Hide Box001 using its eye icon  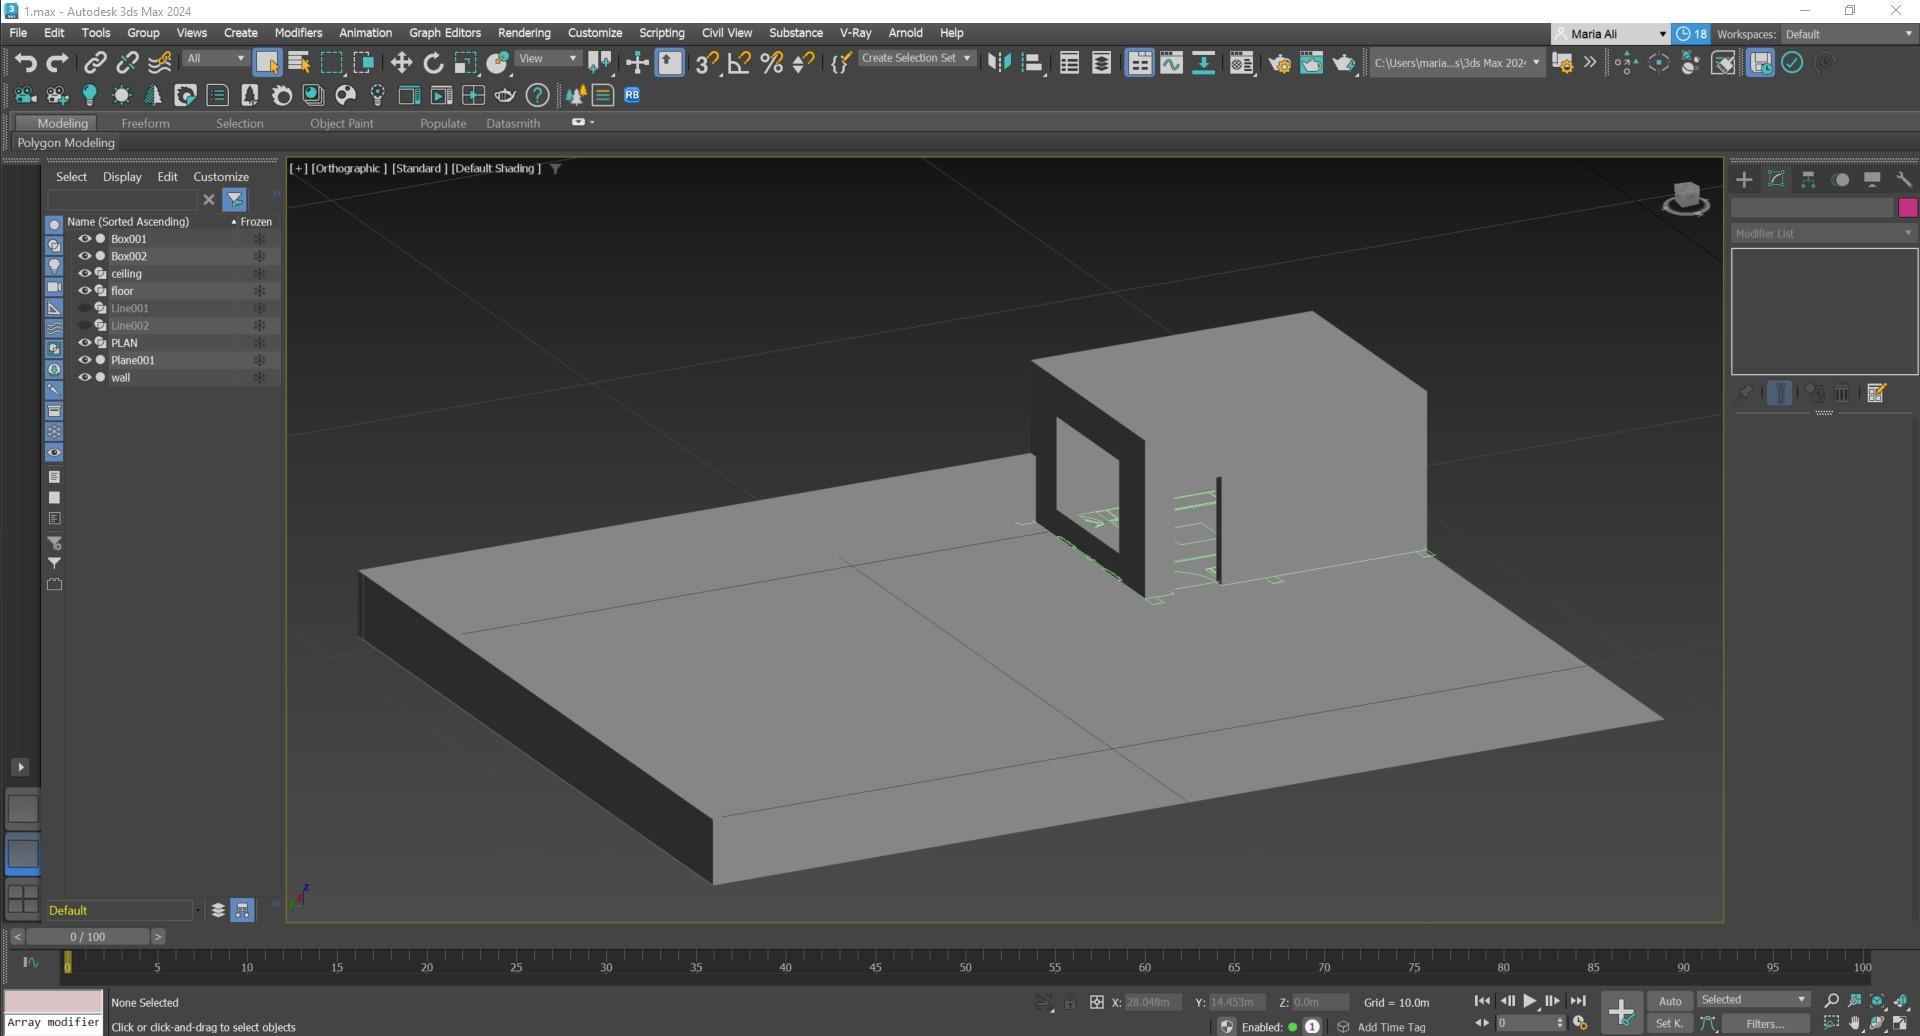pyautogui.click(x=85, y=239)
